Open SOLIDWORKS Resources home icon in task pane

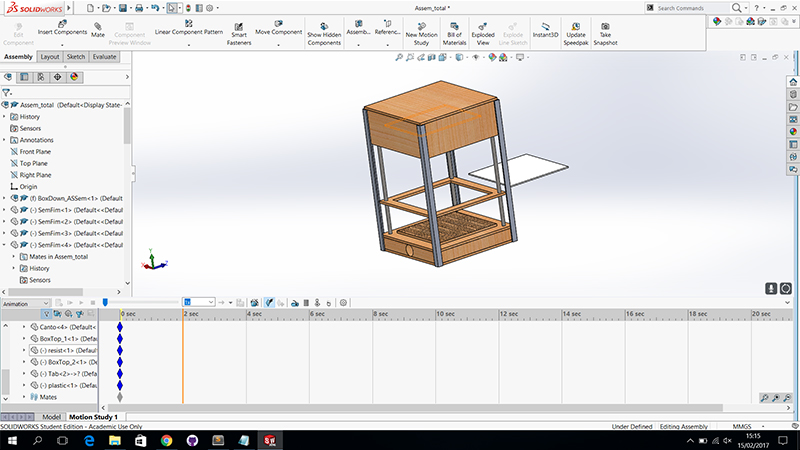tap(793, 82)
